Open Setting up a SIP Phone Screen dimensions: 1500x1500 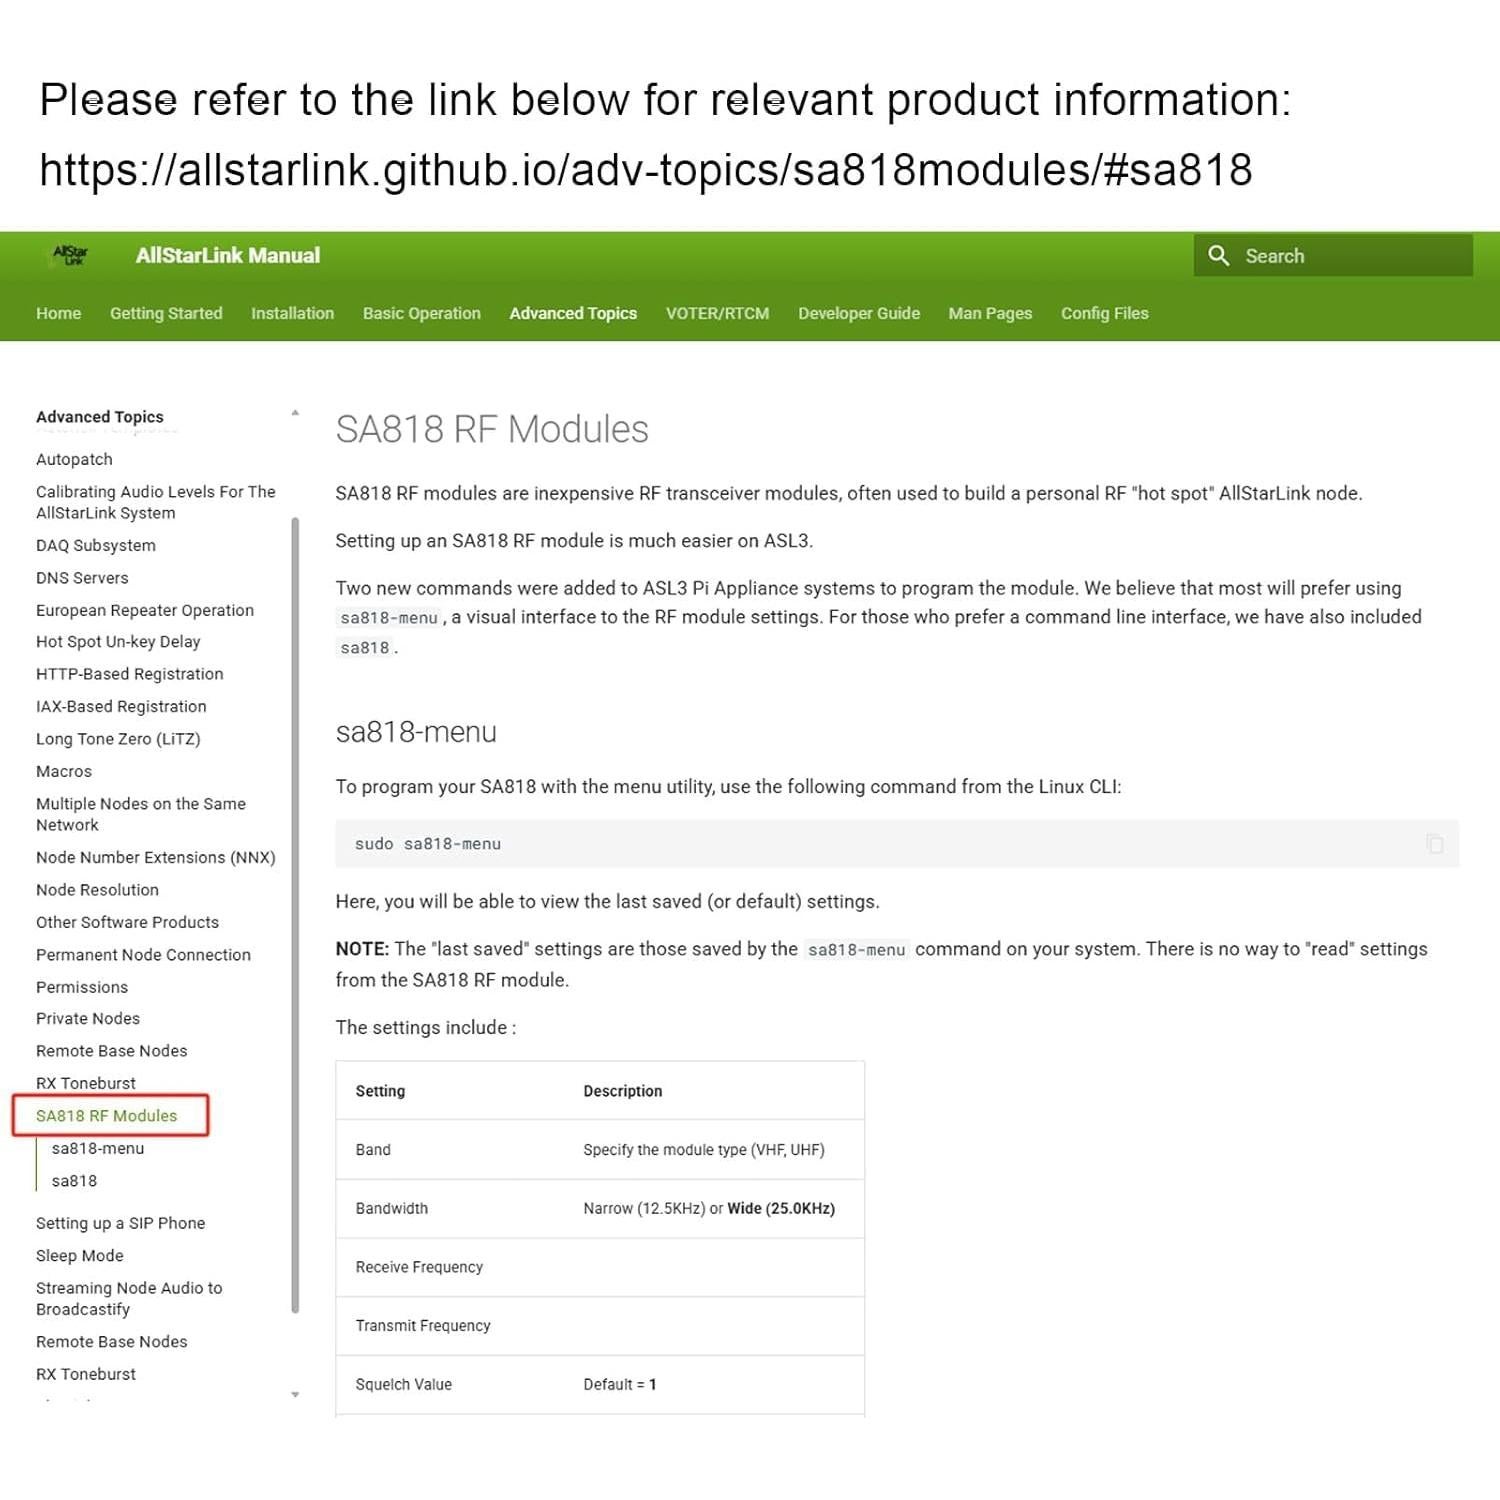pos(120,1223)
